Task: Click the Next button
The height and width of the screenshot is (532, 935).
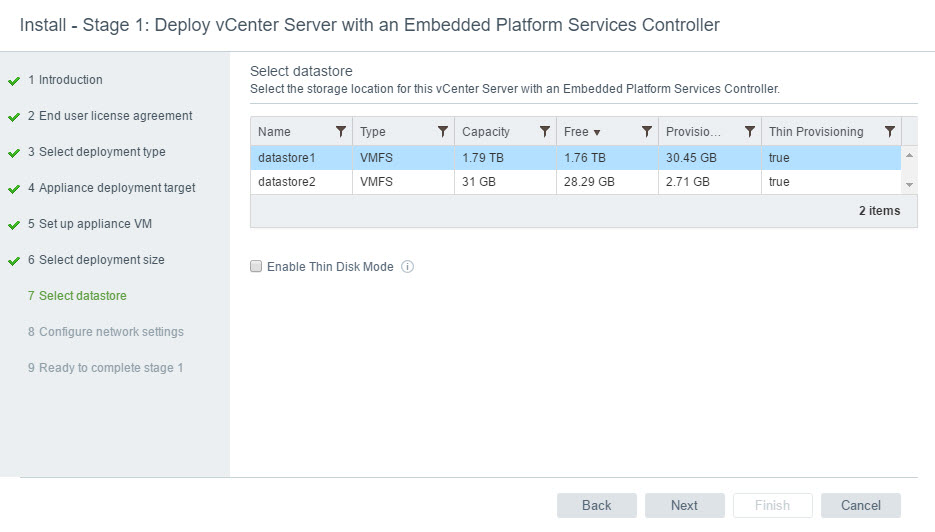Action: [684, 505]
